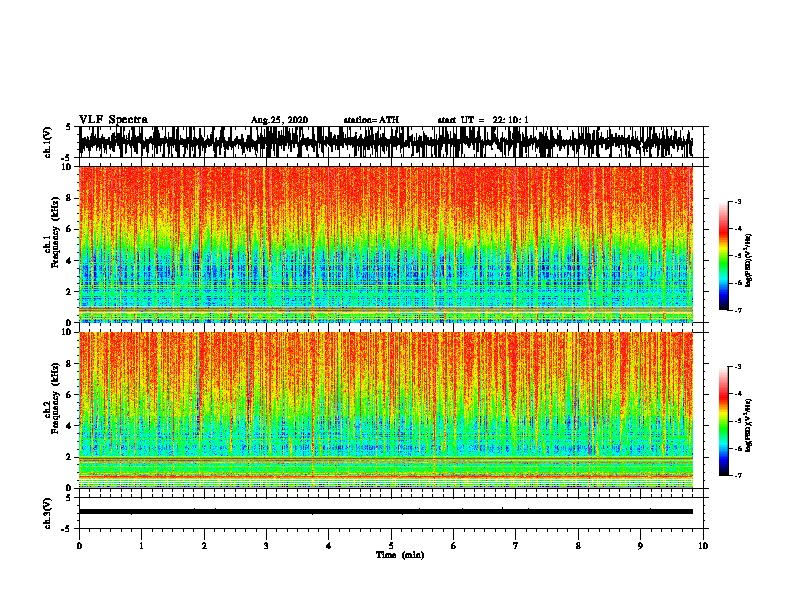
Task: Click the ch.2 spectrogram color scale bar
Action: [x=723, y=421]
